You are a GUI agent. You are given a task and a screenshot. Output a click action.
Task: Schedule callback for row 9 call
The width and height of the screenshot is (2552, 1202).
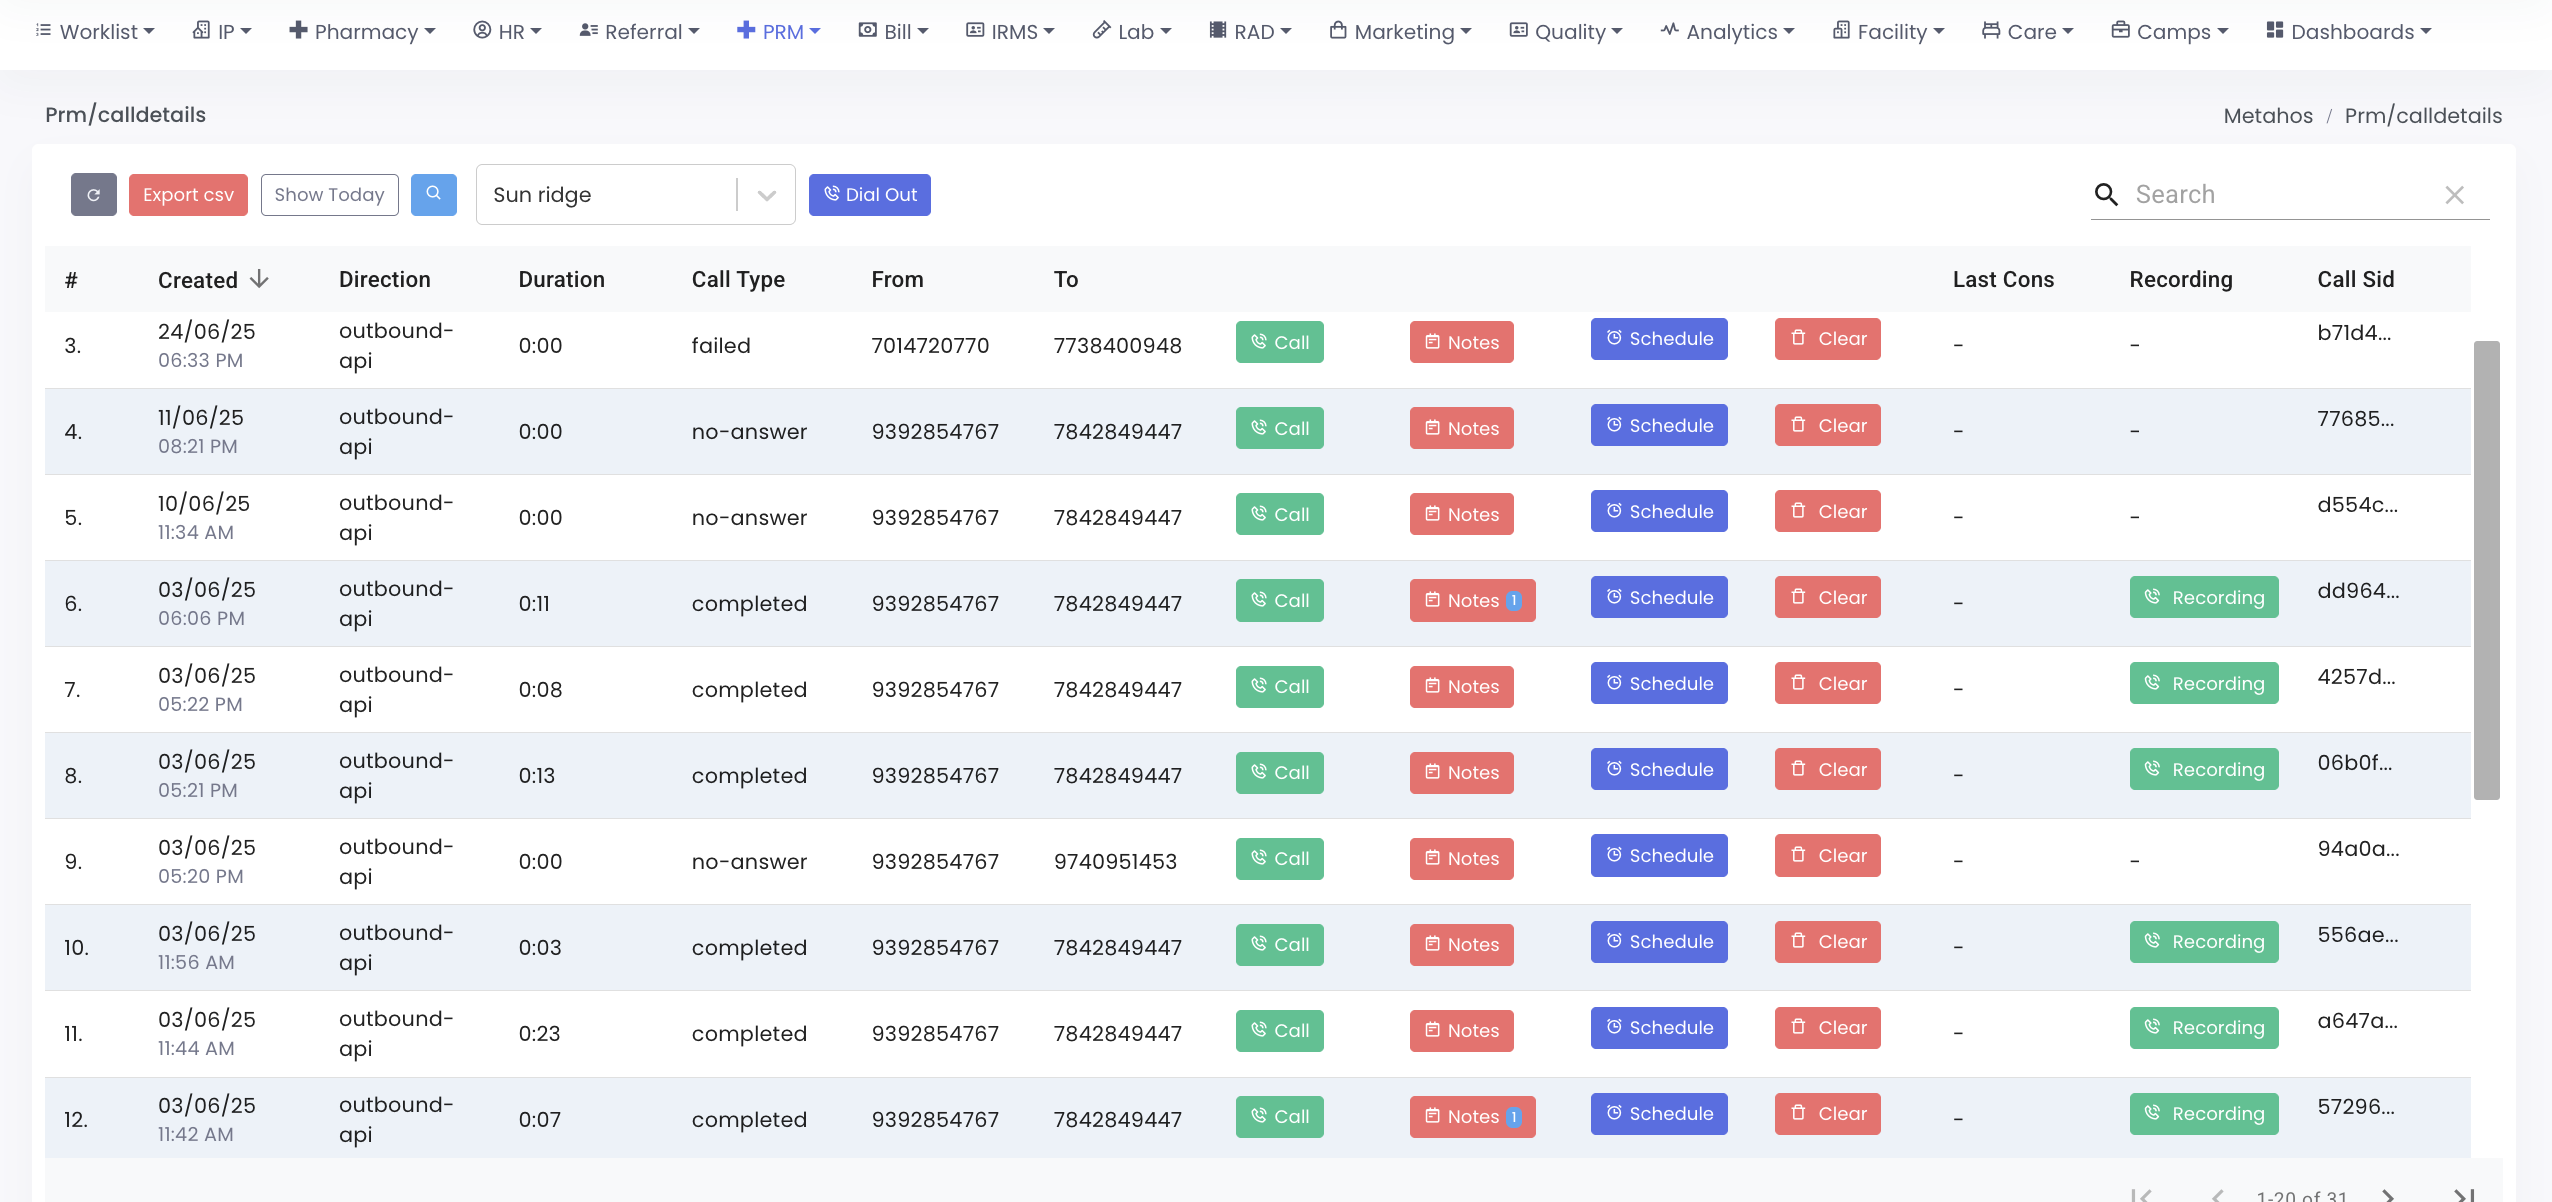tap(1658, 856)
